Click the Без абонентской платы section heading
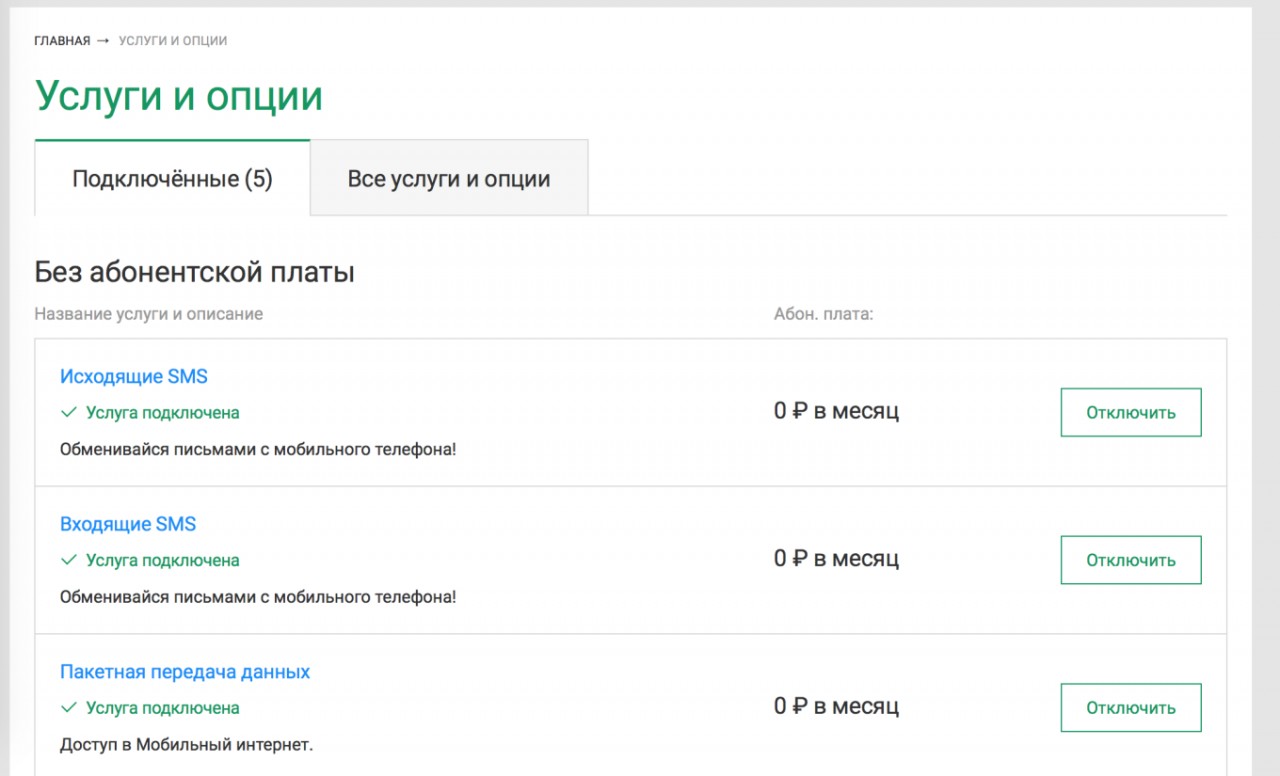Image resolution: width=1280 pixels, height=776 pixels. click(195, 272)
